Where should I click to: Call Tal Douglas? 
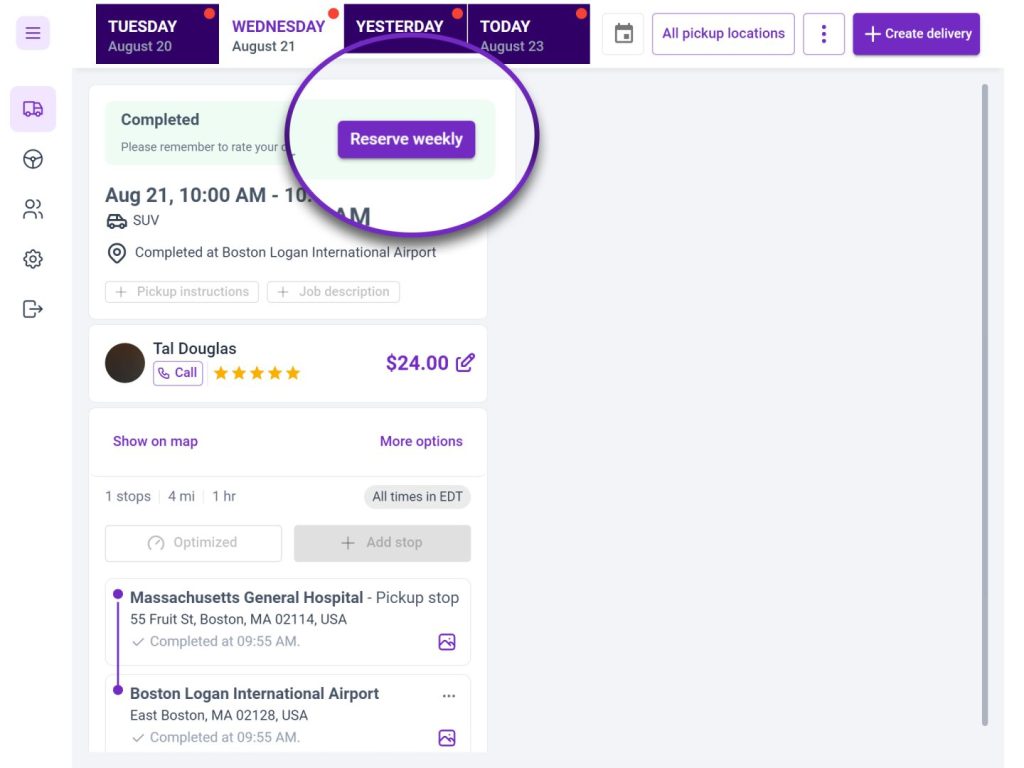click(177, 373)
